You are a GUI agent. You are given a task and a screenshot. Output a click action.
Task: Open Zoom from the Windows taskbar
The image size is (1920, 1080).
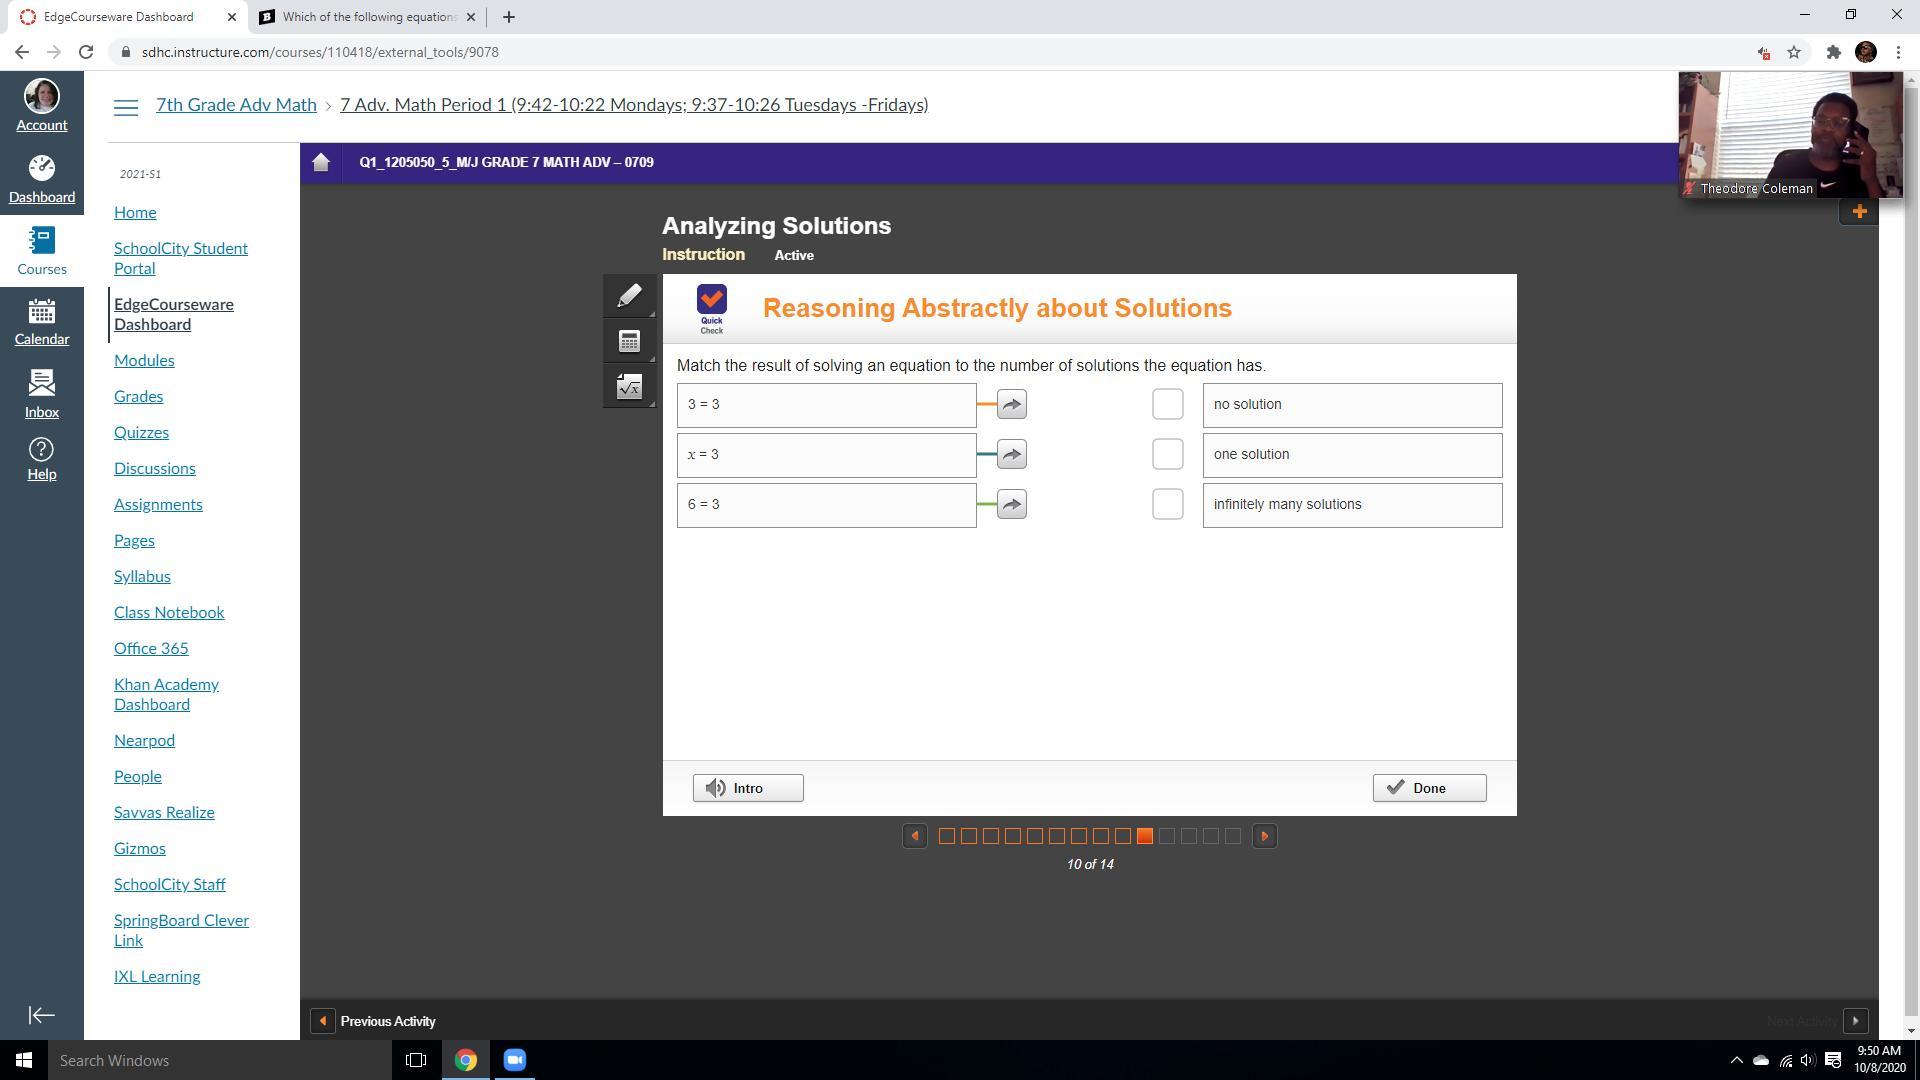(x=514, y=1060)
